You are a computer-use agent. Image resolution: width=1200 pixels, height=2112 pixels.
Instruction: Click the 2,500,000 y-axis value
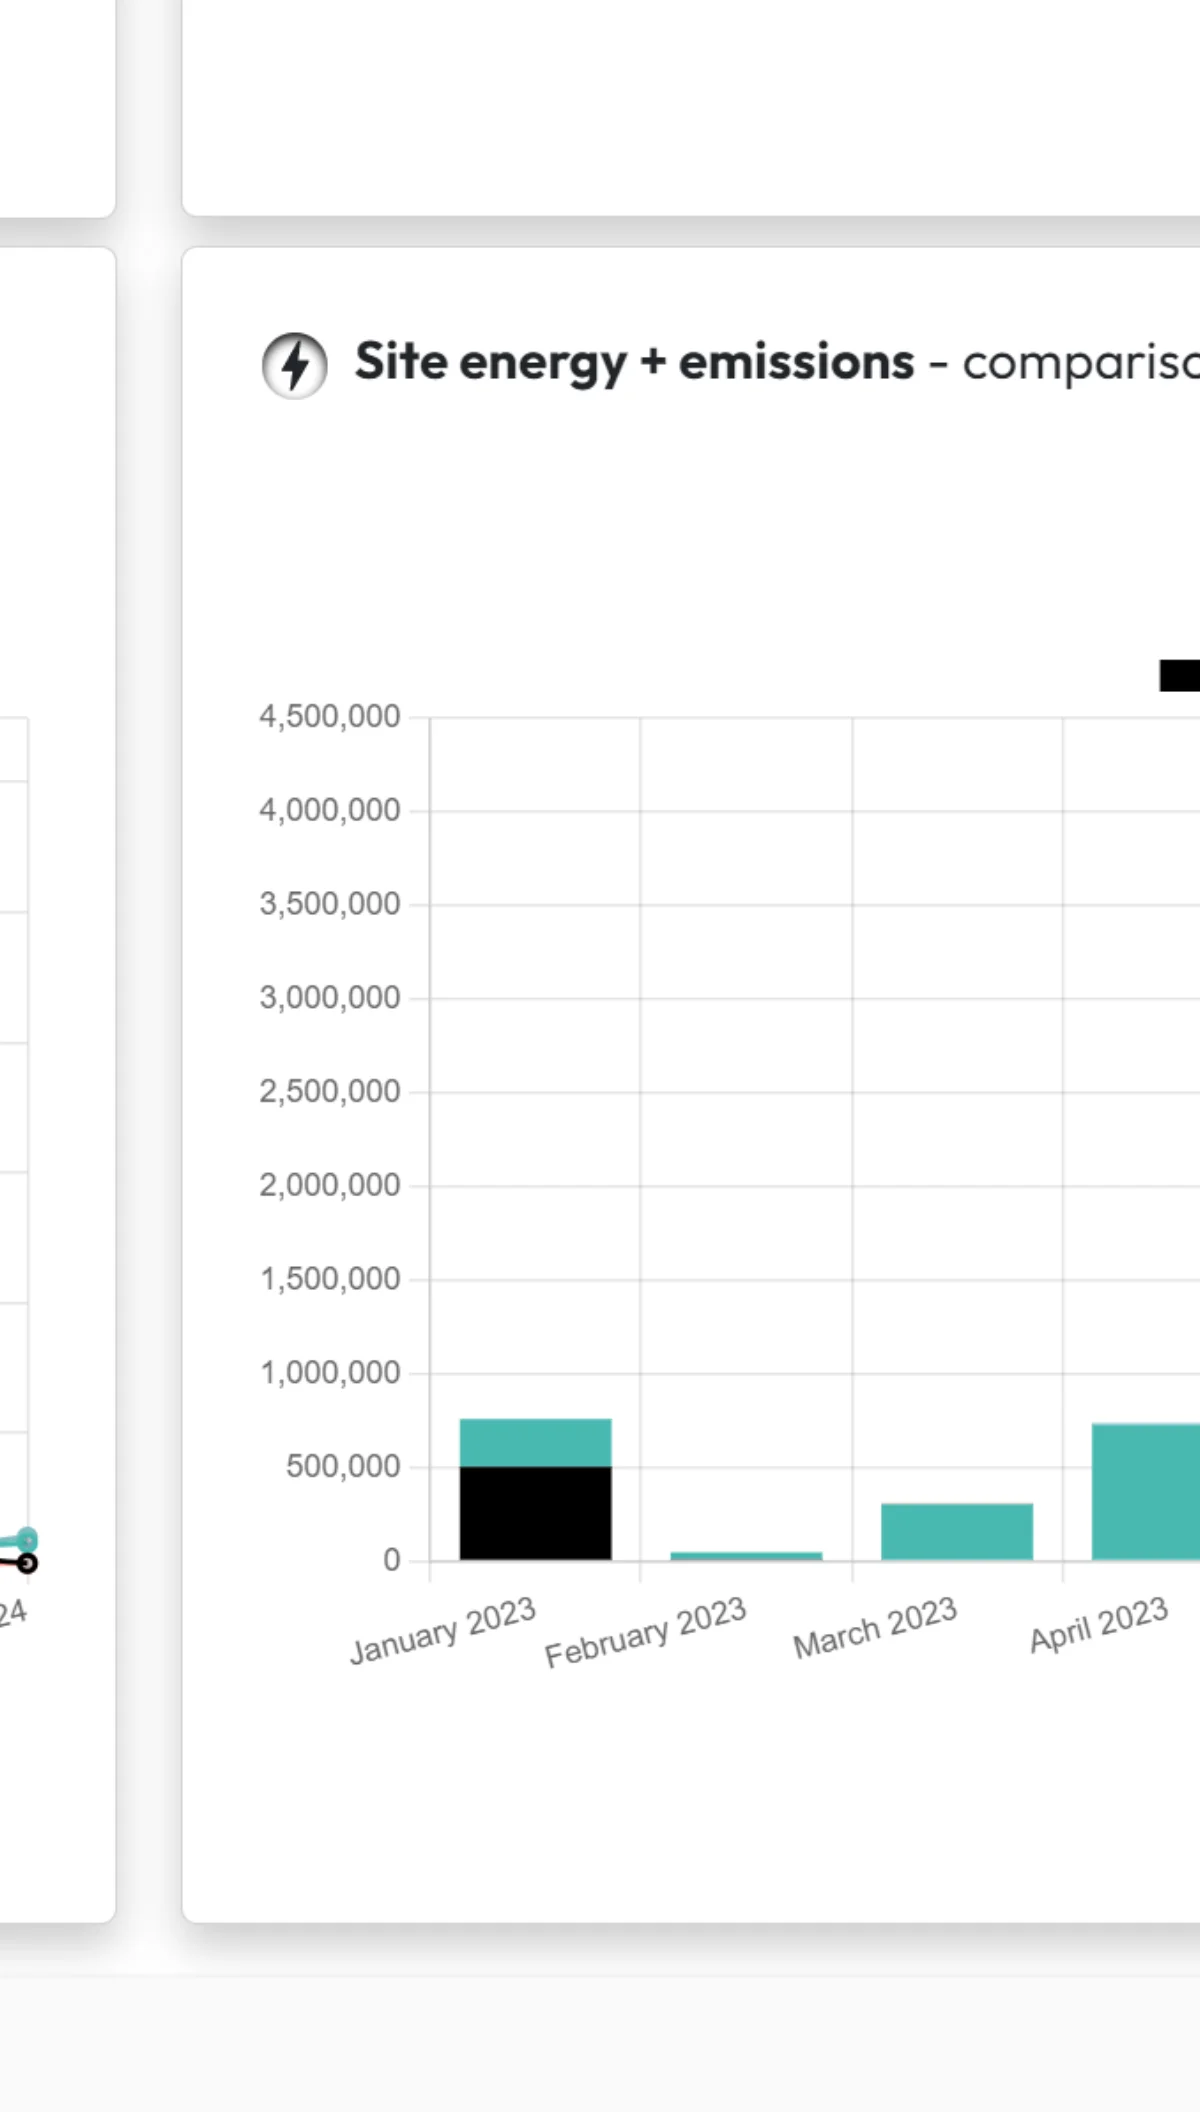[x=329, y=1092]
